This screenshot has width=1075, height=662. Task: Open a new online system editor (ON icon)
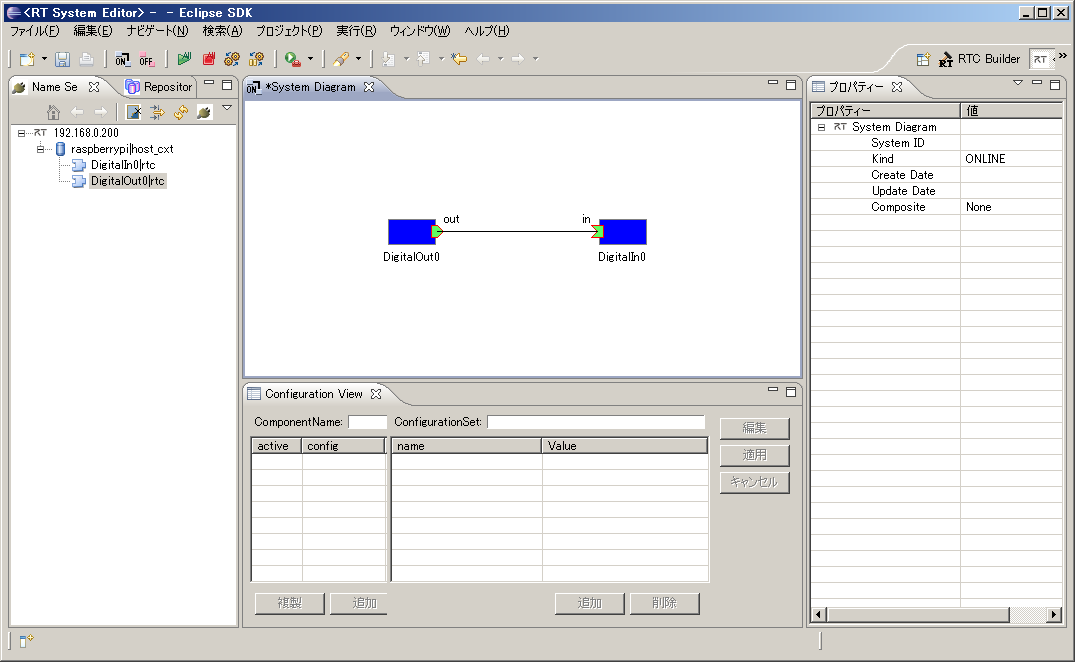click(x=122, y=60)
